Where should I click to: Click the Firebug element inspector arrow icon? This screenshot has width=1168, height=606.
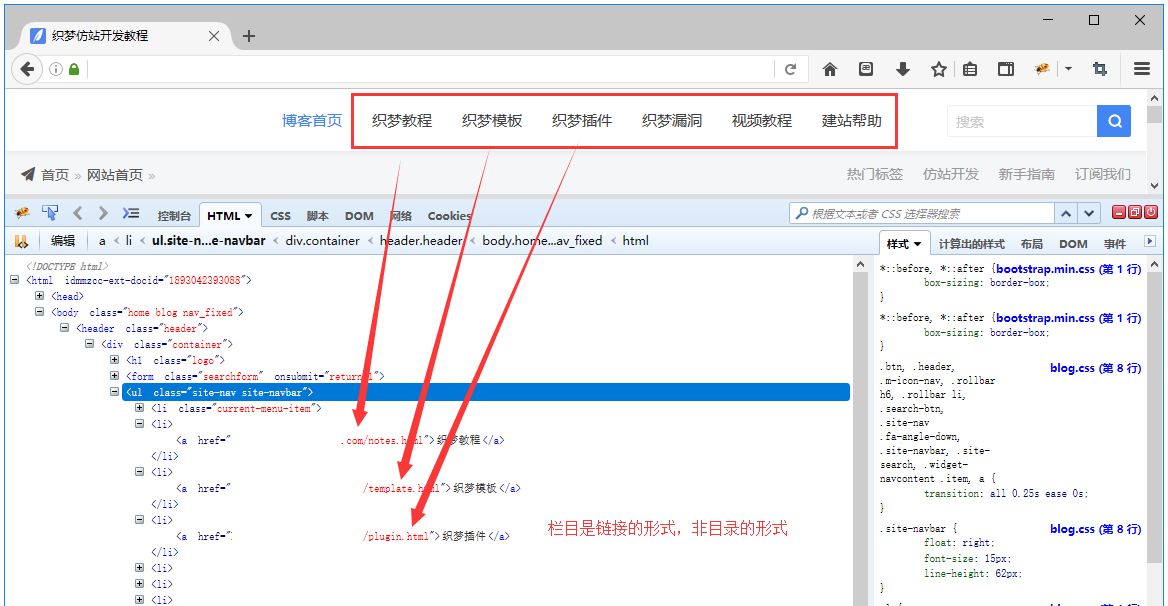(x=49, y=213)
